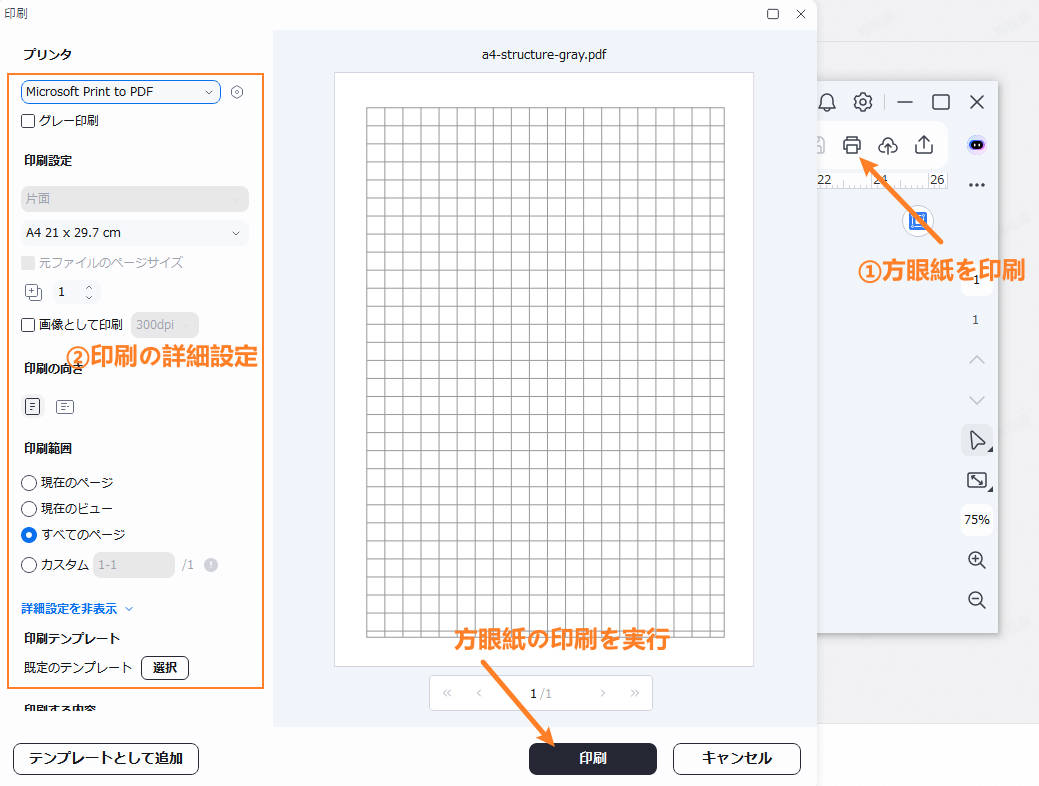Collapse 詳細設定を非表示 section
This screenshot has width=1039, height=786.
[x=77, y=608]
